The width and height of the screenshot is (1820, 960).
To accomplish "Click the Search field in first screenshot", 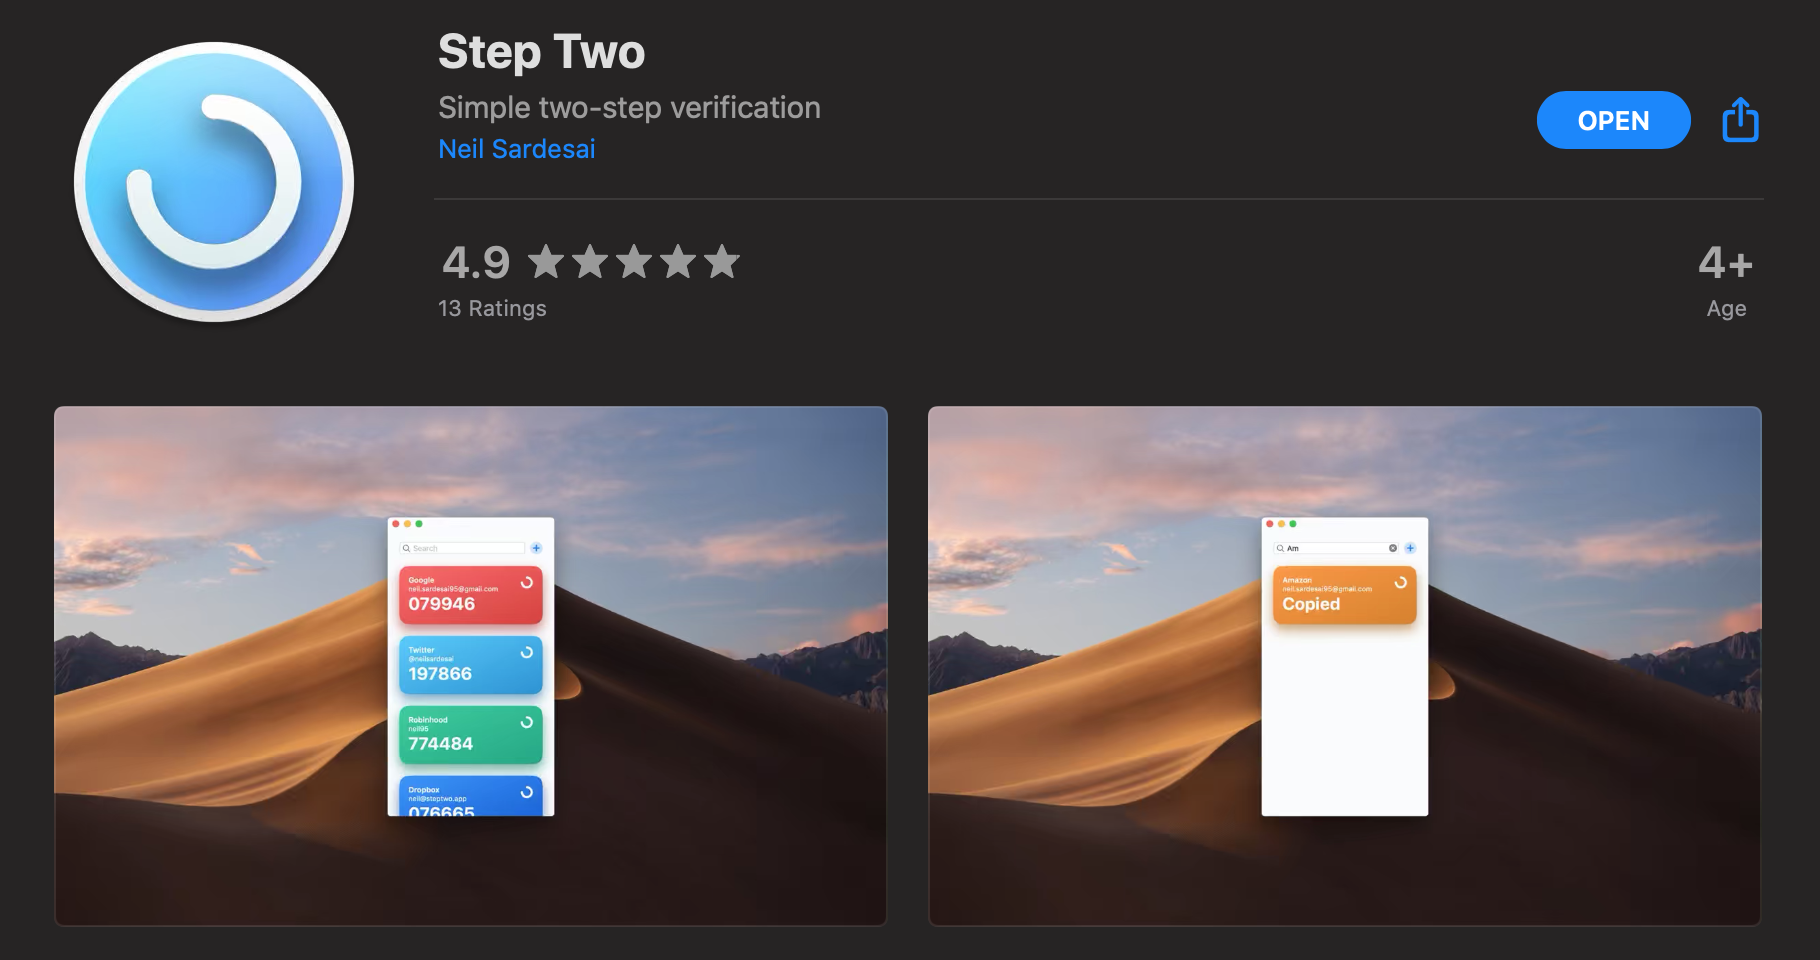I will [462, 548].
